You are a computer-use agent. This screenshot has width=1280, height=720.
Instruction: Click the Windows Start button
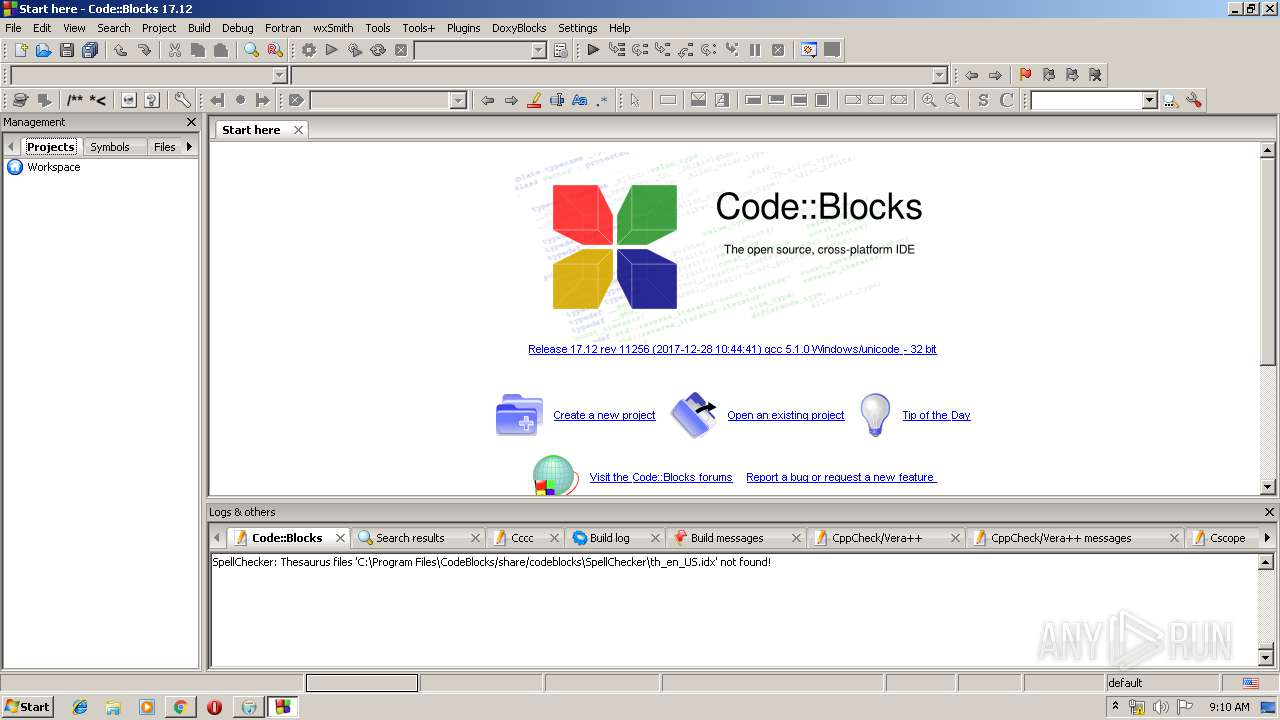click(x=27, y=707)
